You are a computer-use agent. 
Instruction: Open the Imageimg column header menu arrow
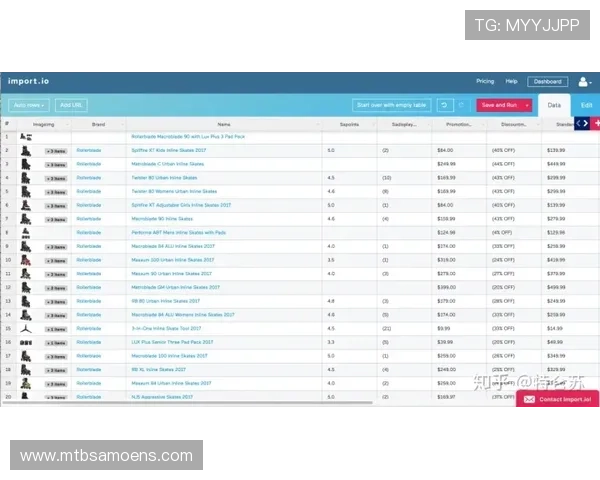(68, 124)
